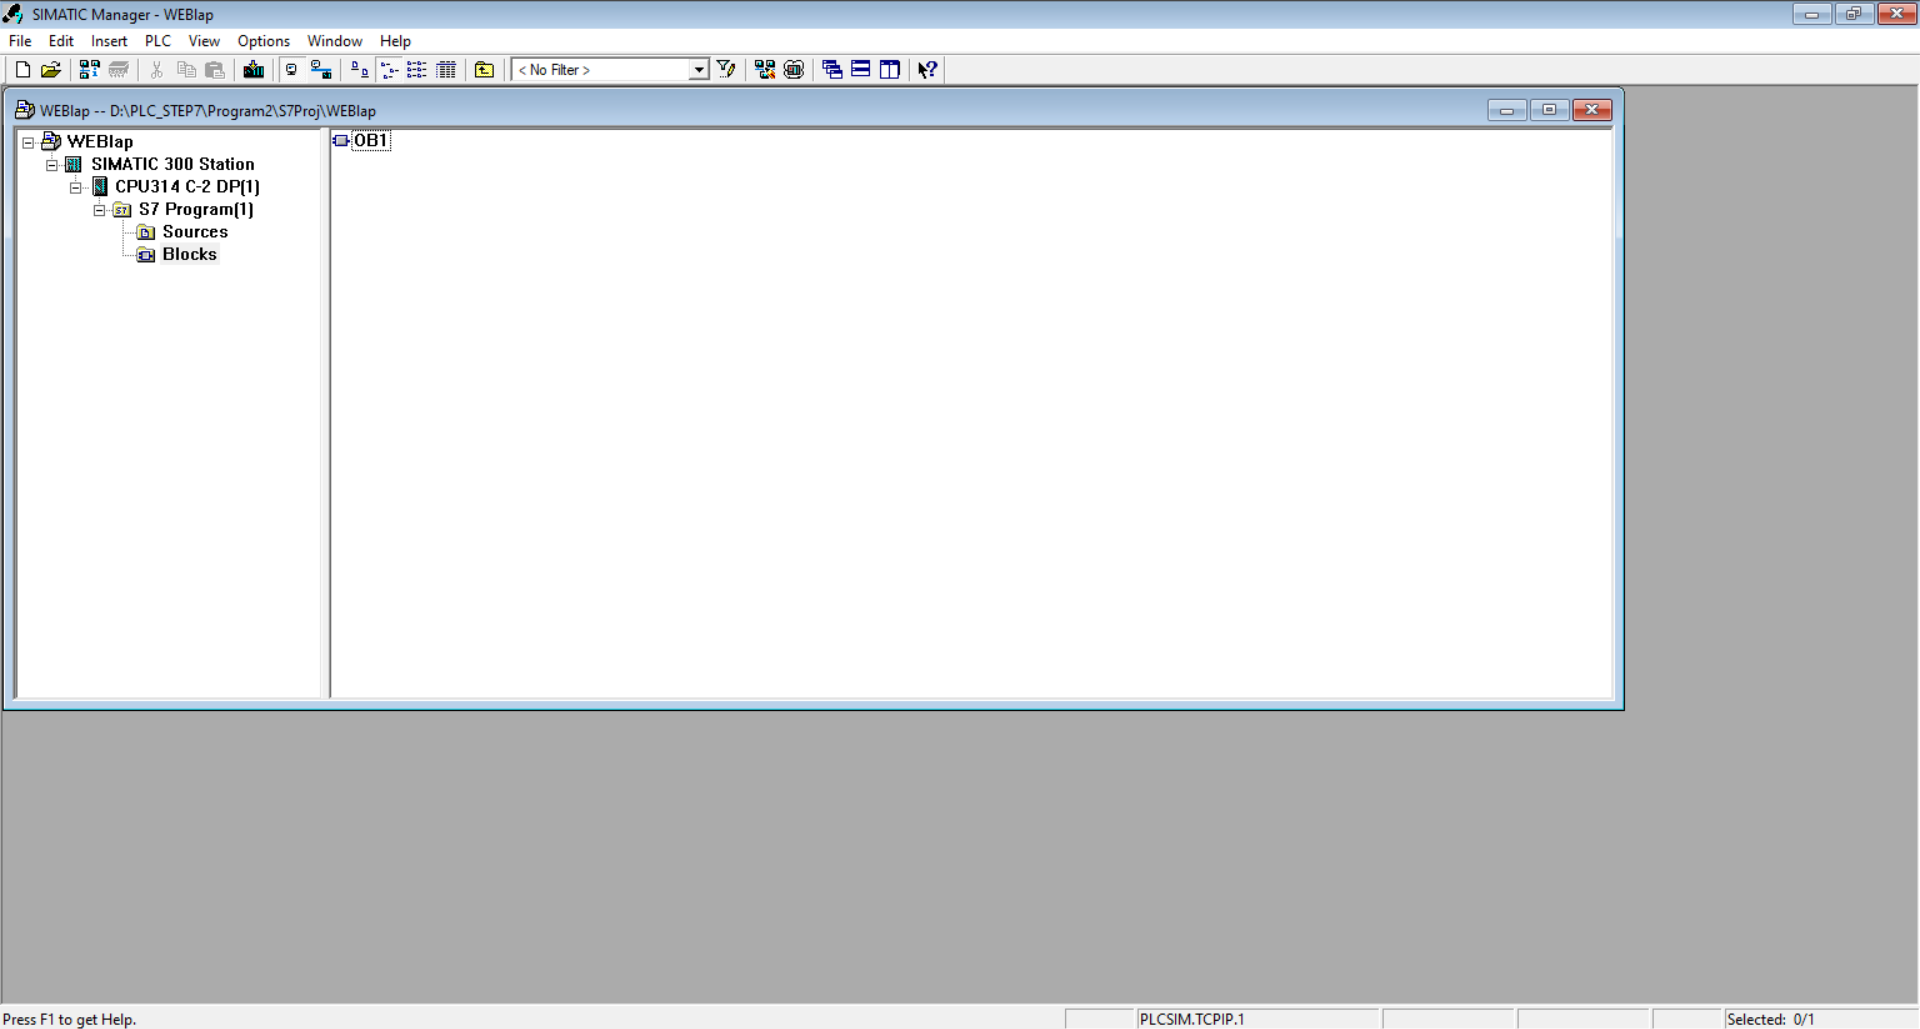Open the View menu
Screen dimensions: 1920x1029
(x=204, y=41)
